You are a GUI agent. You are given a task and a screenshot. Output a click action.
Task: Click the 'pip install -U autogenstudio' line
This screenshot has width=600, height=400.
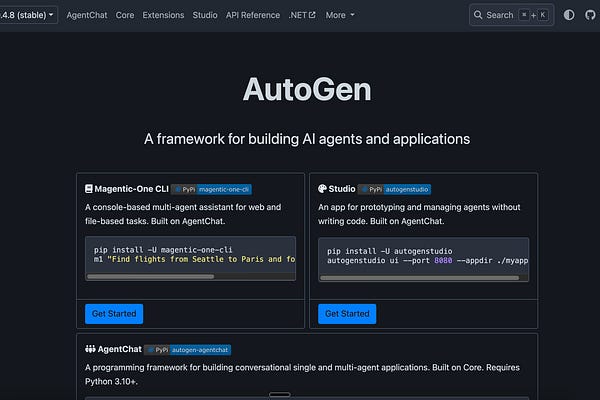tap(390, 251)
